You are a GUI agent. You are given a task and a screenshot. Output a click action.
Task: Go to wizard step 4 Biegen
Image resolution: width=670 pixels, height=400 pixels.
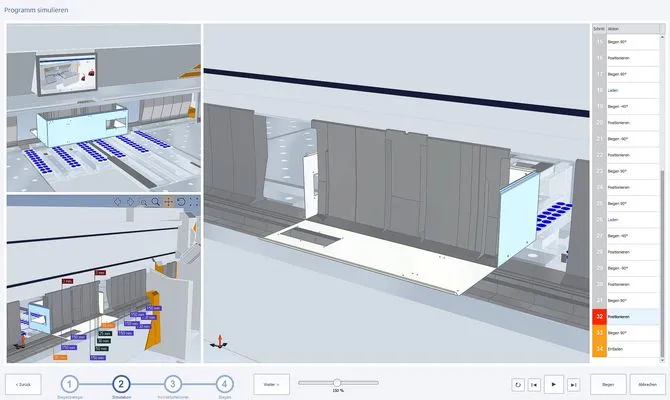tap(225, 383)
